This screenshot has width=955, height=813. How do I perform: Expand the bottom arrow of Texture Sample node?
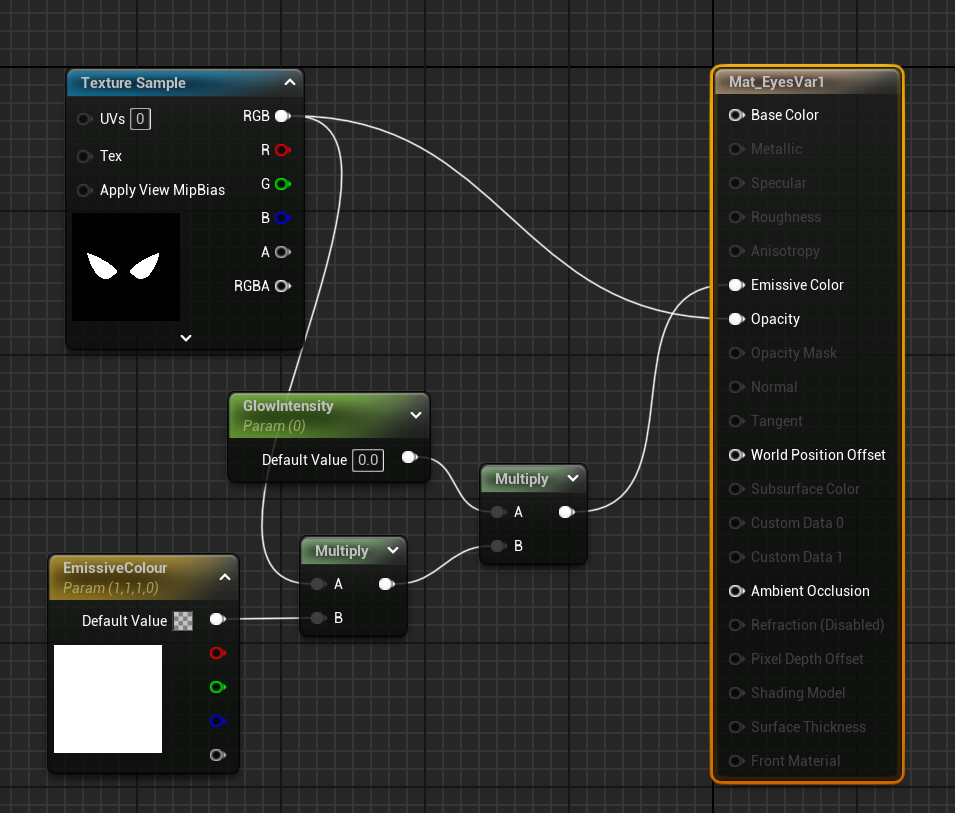(185, 338)
